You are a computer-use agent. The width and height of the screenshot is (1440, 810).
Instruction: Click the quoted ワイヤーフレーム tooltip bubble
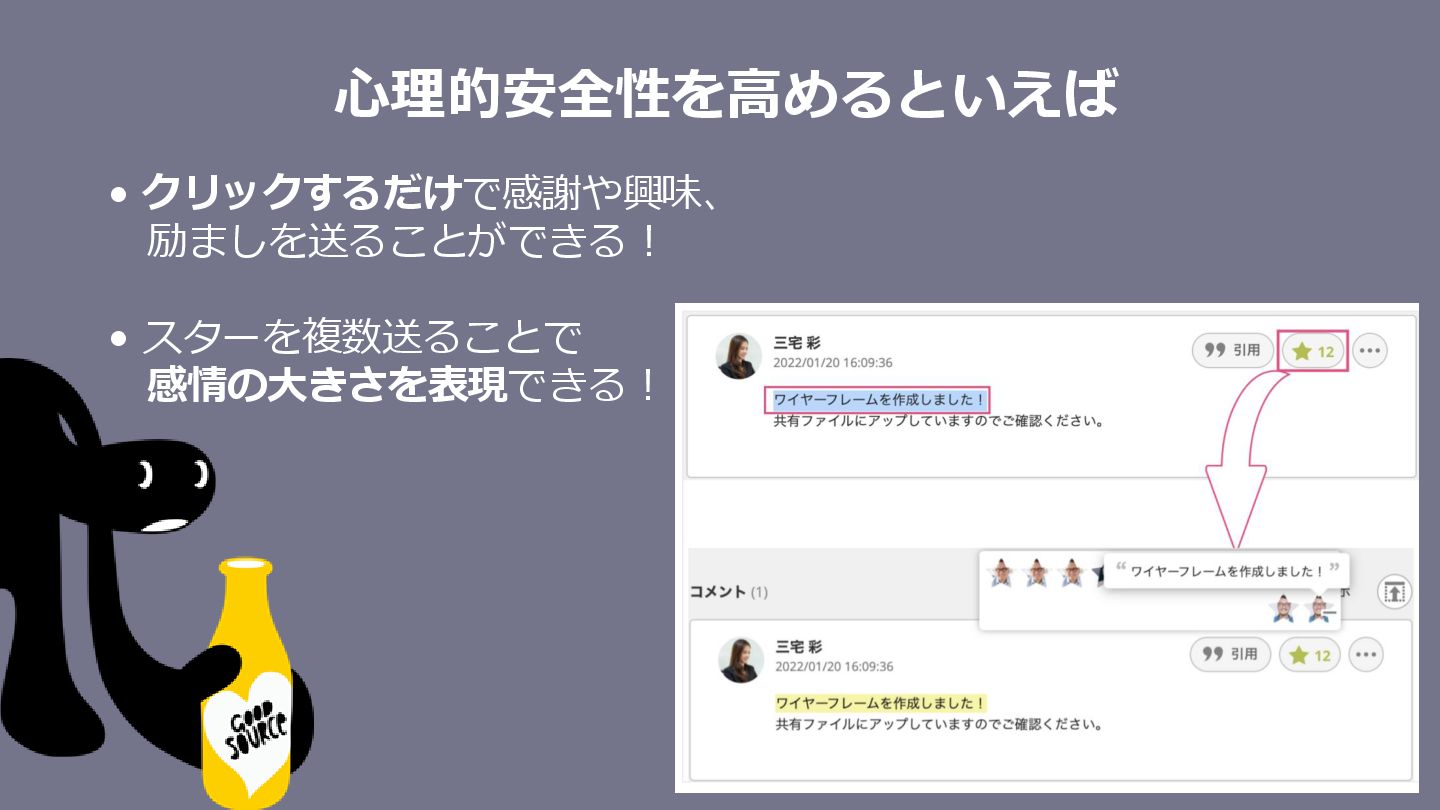(x=1227, y=571)
